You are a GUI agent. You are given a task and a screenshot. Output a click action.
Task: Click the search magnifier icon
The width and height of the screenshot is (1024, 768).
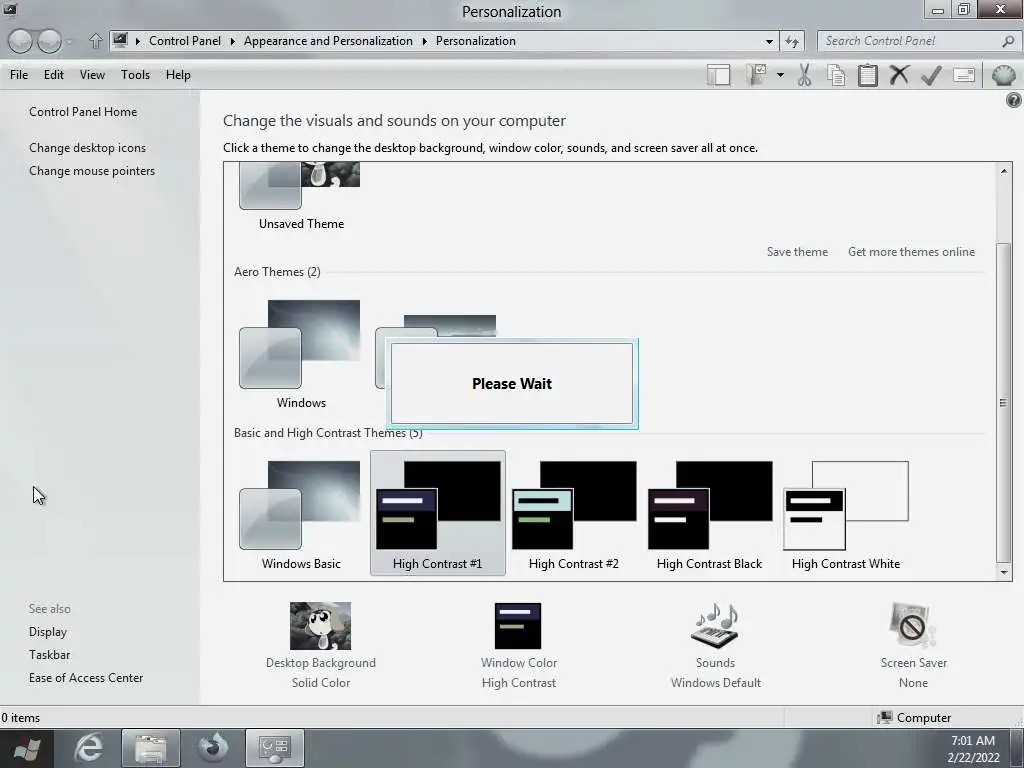click(x=1008, y=41)
